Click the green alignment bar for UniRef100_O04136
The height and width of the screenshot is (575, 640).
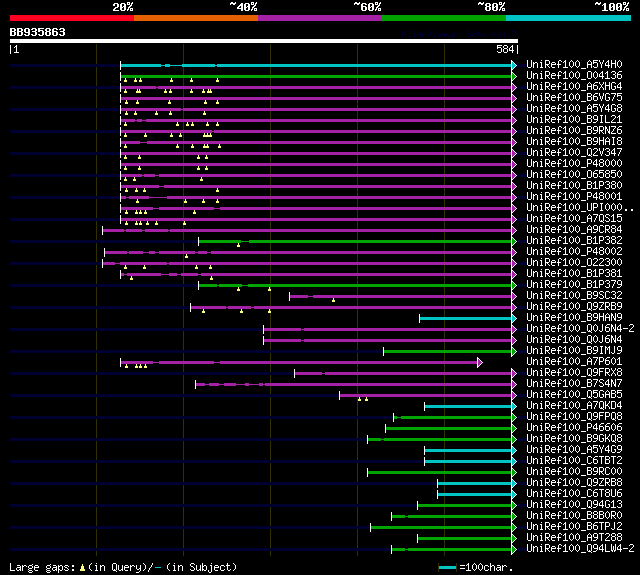coord(316,76)
